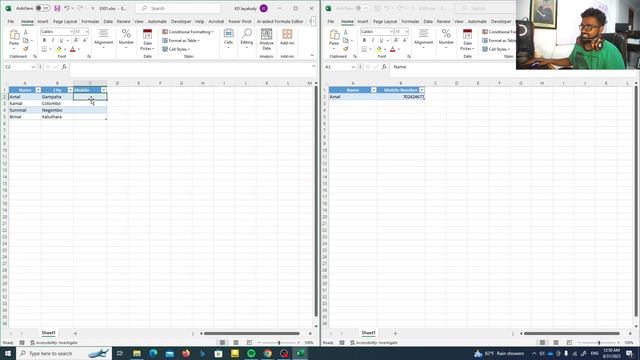Open File tab in left window

[x=11, y=21]
